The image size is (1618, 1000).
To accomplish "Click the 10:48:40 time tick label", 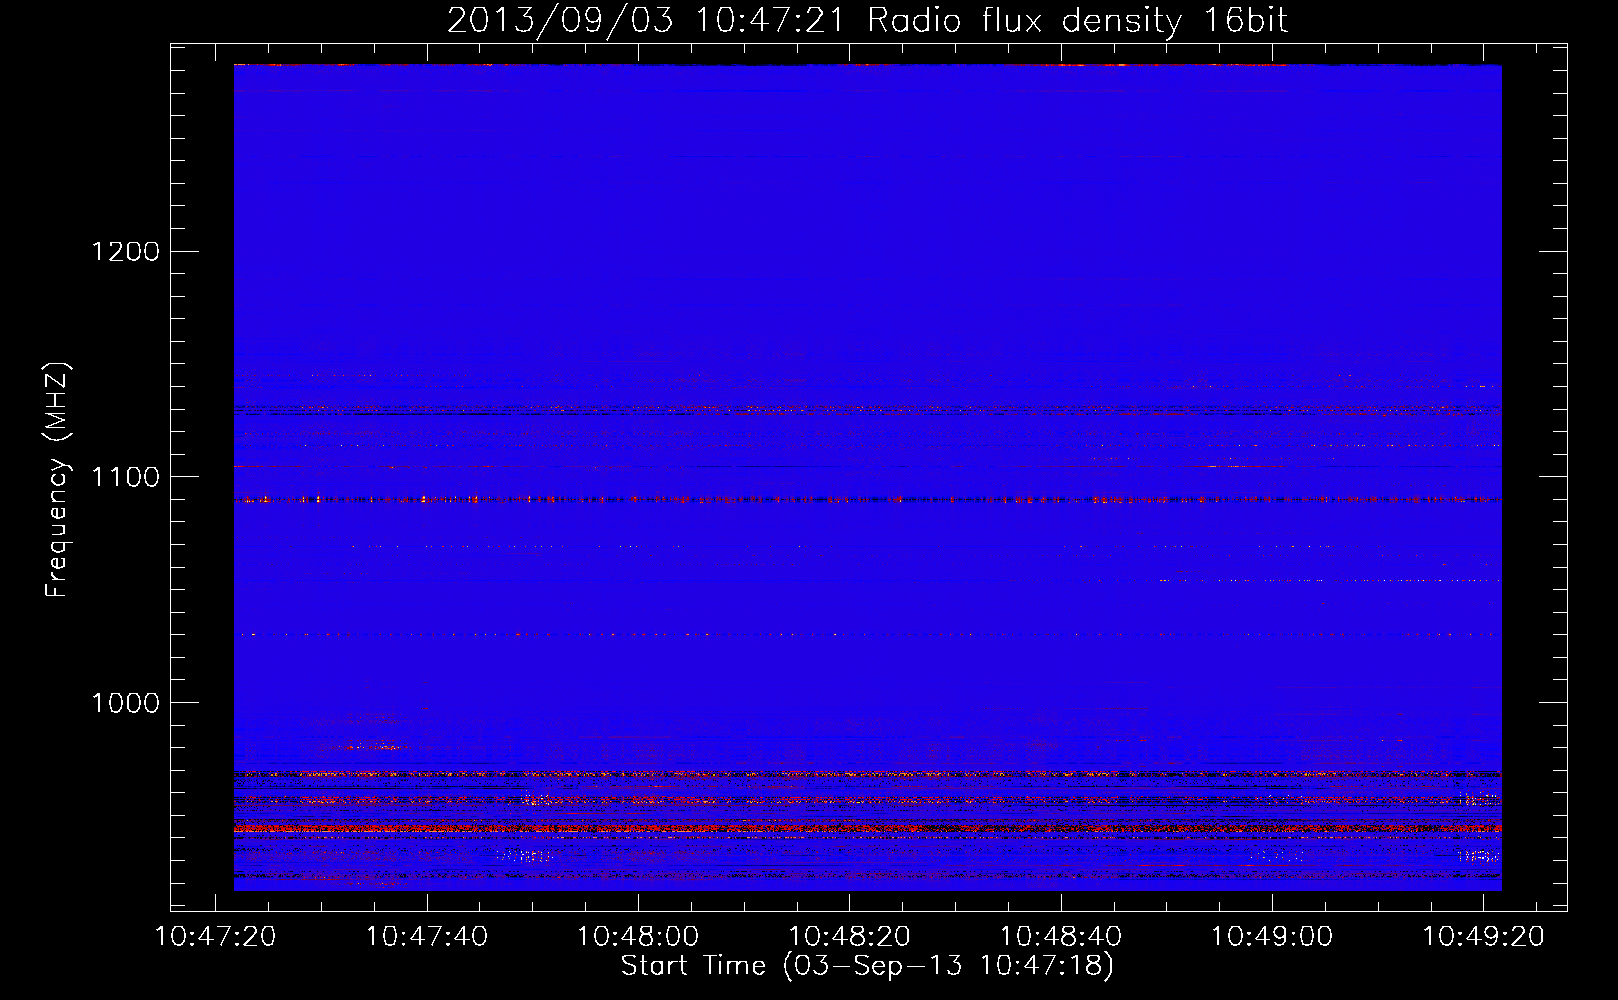I will tap(1061, 937).
